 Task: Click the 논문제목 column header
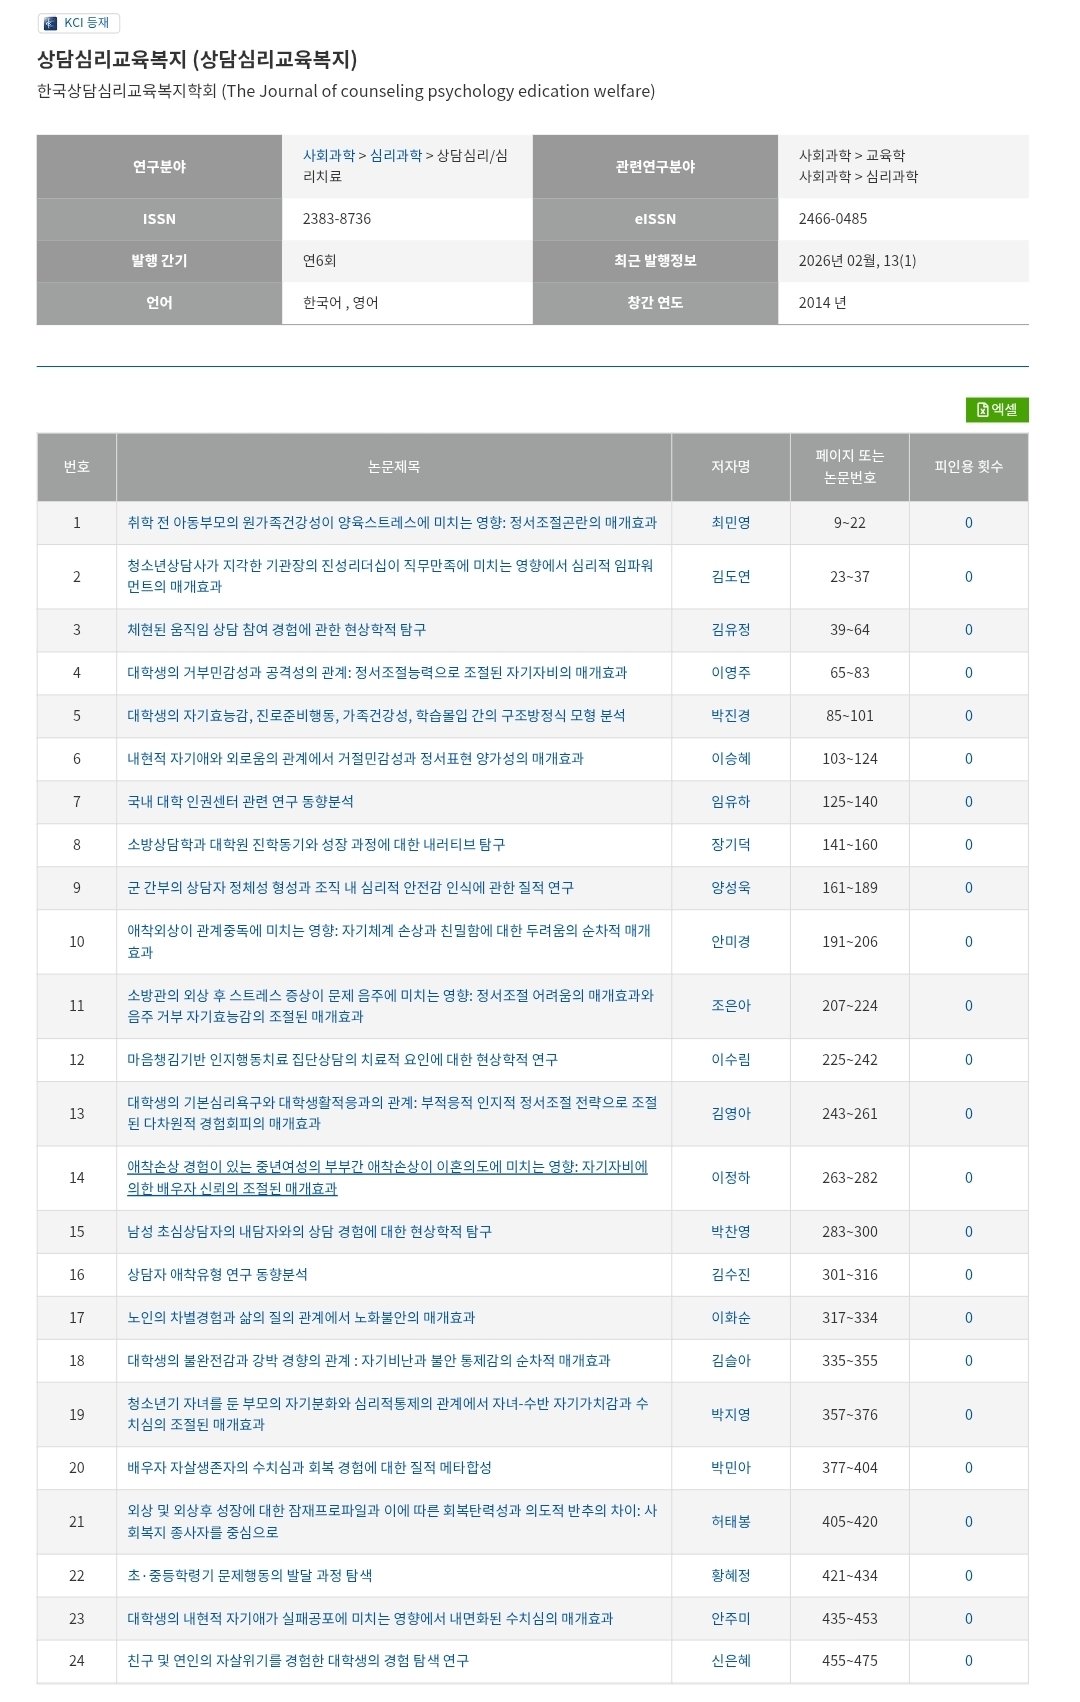[393, 467]
